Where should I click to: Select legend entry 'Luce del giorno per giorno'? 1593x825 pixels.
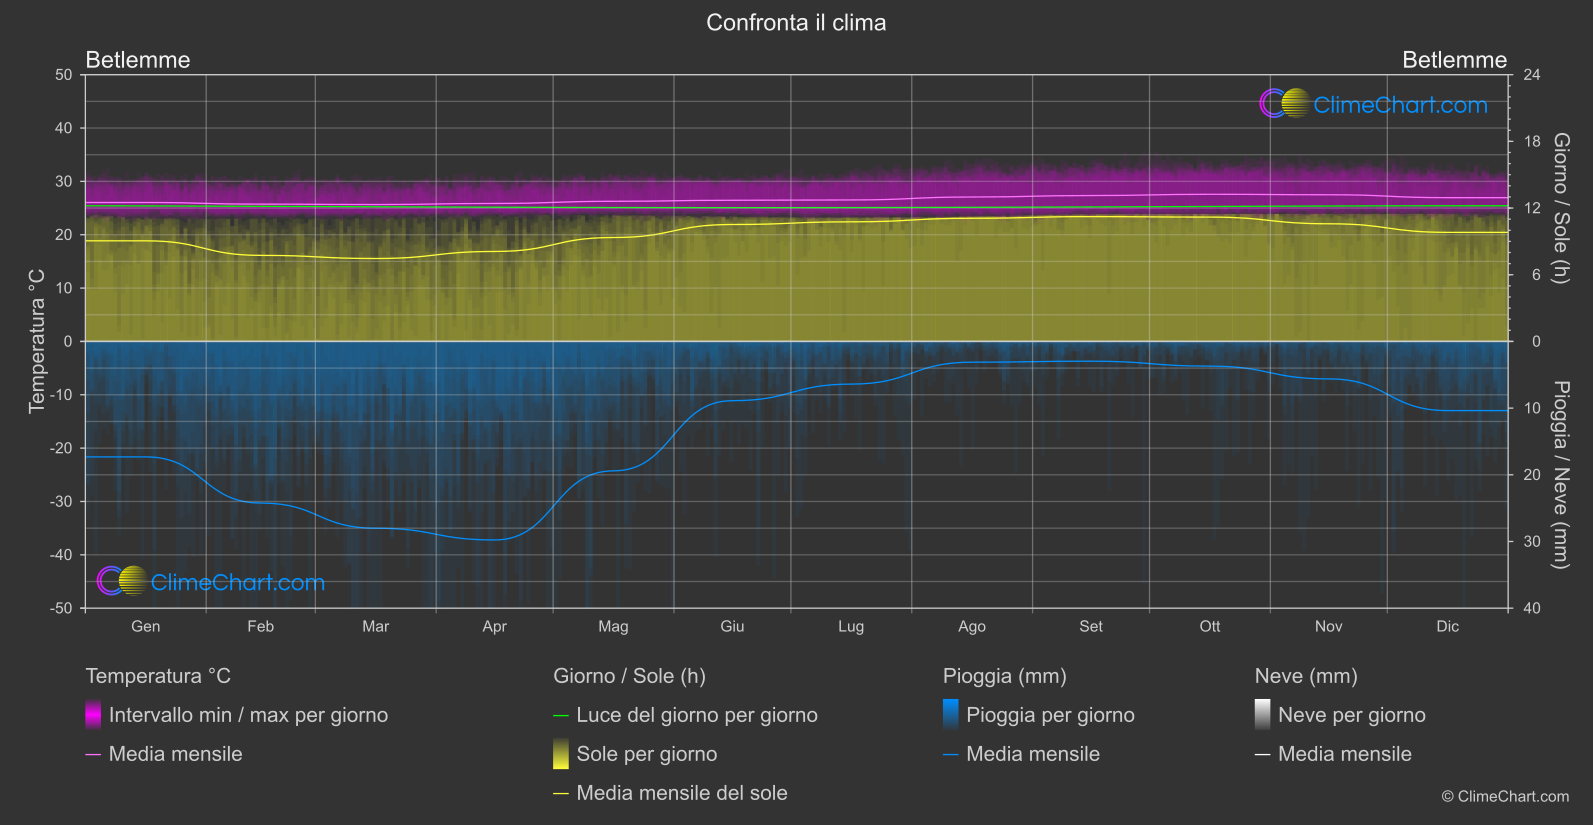[697, 715]
